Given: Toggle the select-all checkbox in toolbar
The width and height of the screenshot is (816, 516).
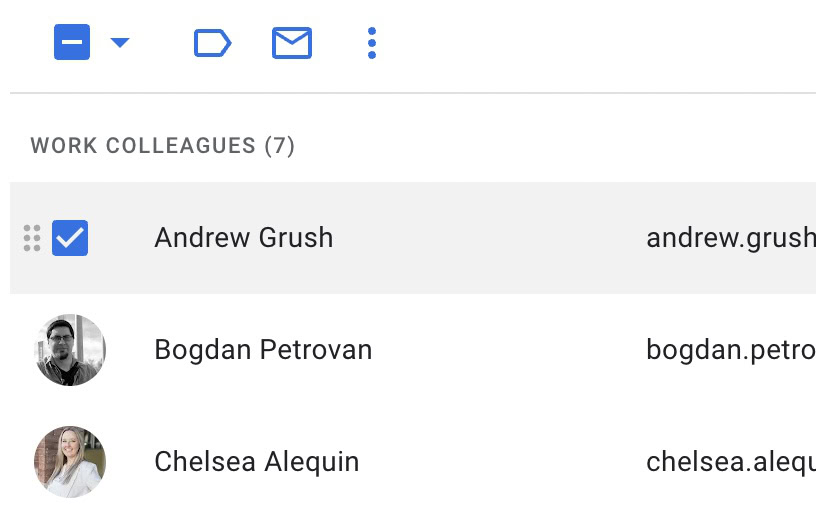Looking at the screenshot, I should click(72, 43).
